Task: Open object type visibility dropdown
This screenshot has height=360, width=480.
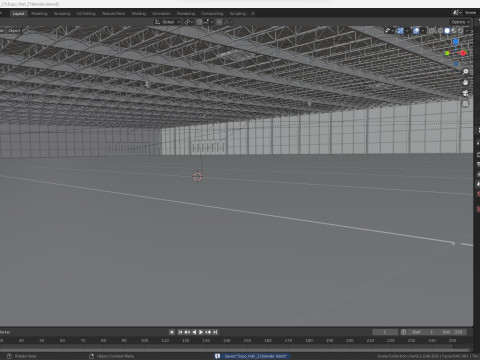Action: pyautogui.click(x=388, y=31)
